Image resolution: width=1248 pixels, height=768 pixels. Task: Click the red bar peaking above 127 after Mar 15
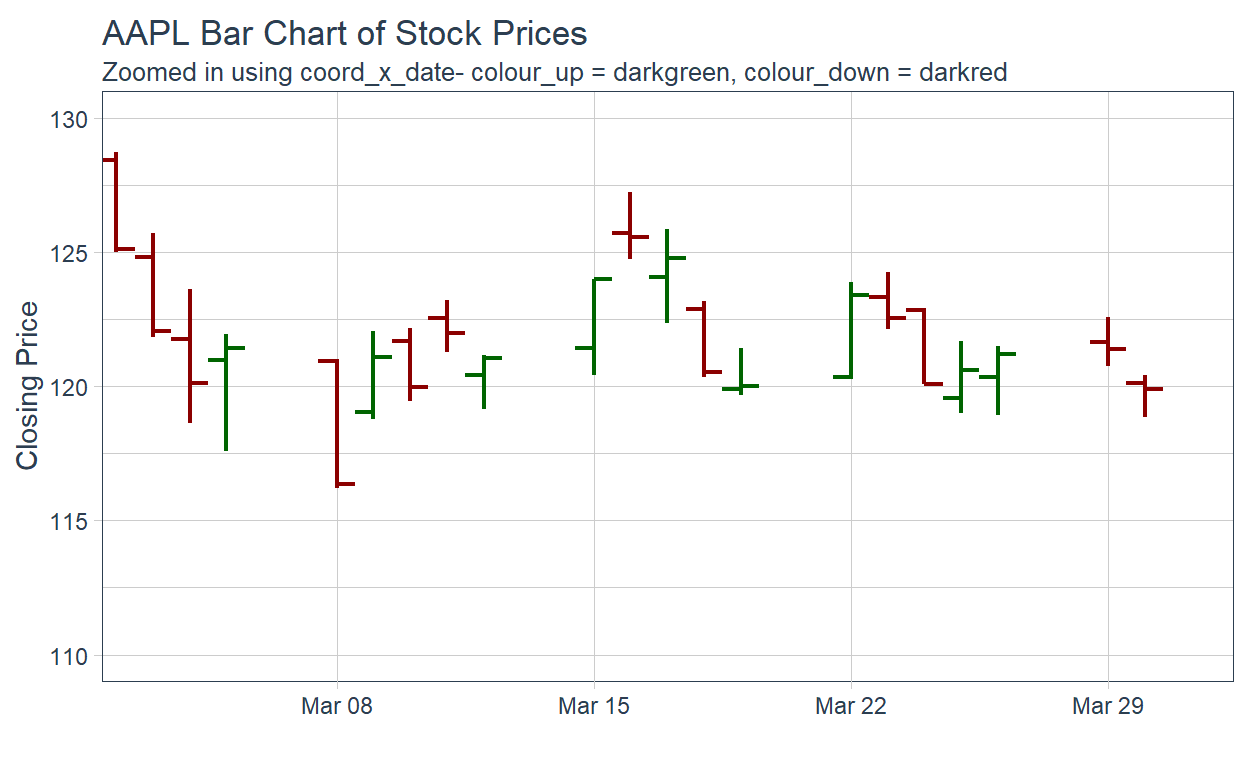tap(630, 225)
